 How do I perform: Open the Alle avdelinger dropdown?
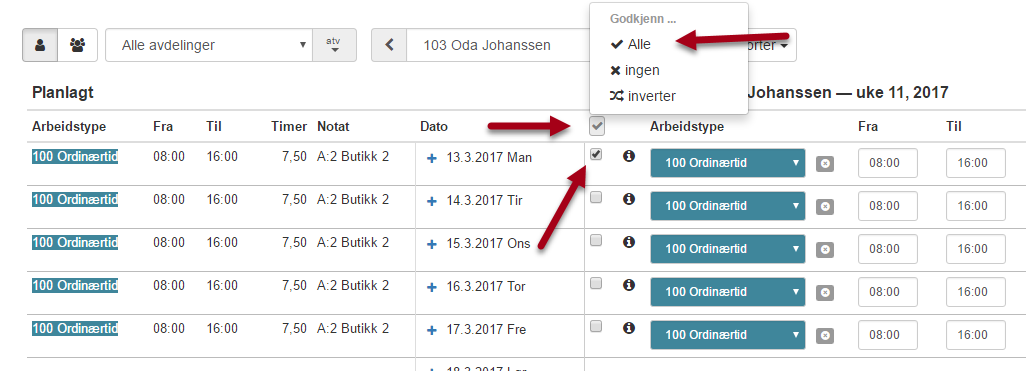point(209,45)
